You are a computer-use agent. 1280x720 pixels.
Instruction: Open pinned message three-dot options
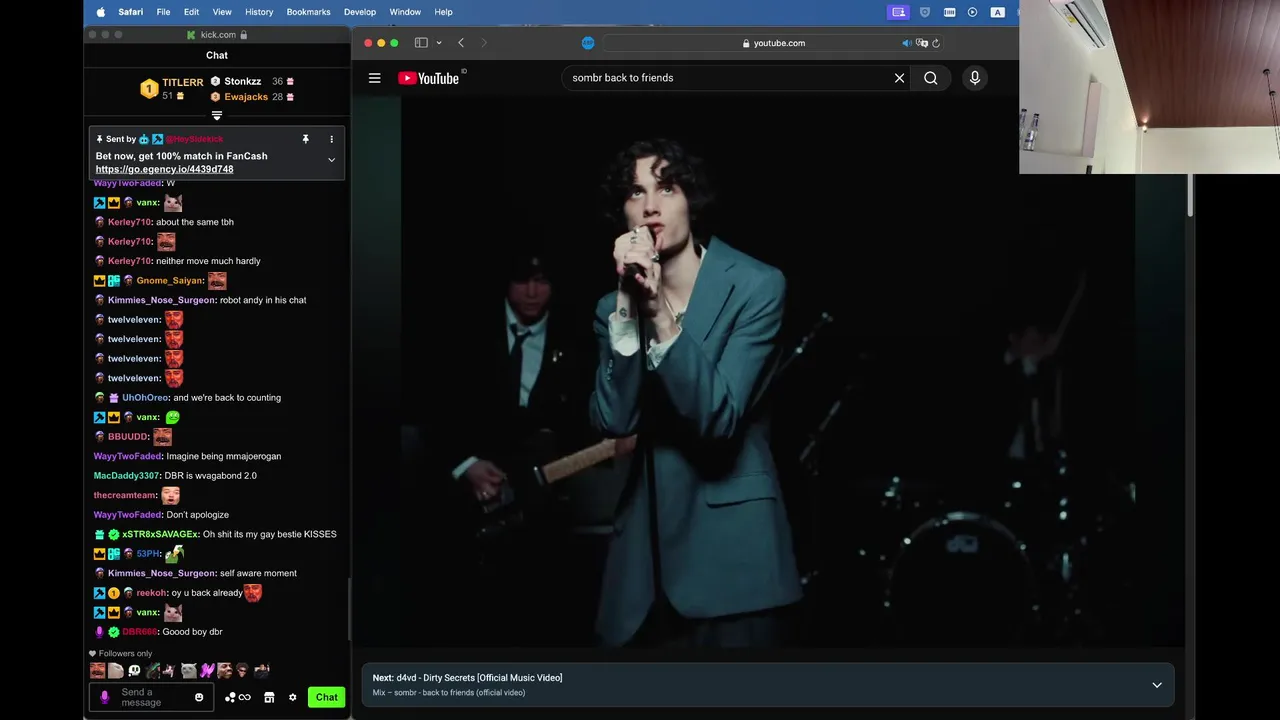point(331,139)
